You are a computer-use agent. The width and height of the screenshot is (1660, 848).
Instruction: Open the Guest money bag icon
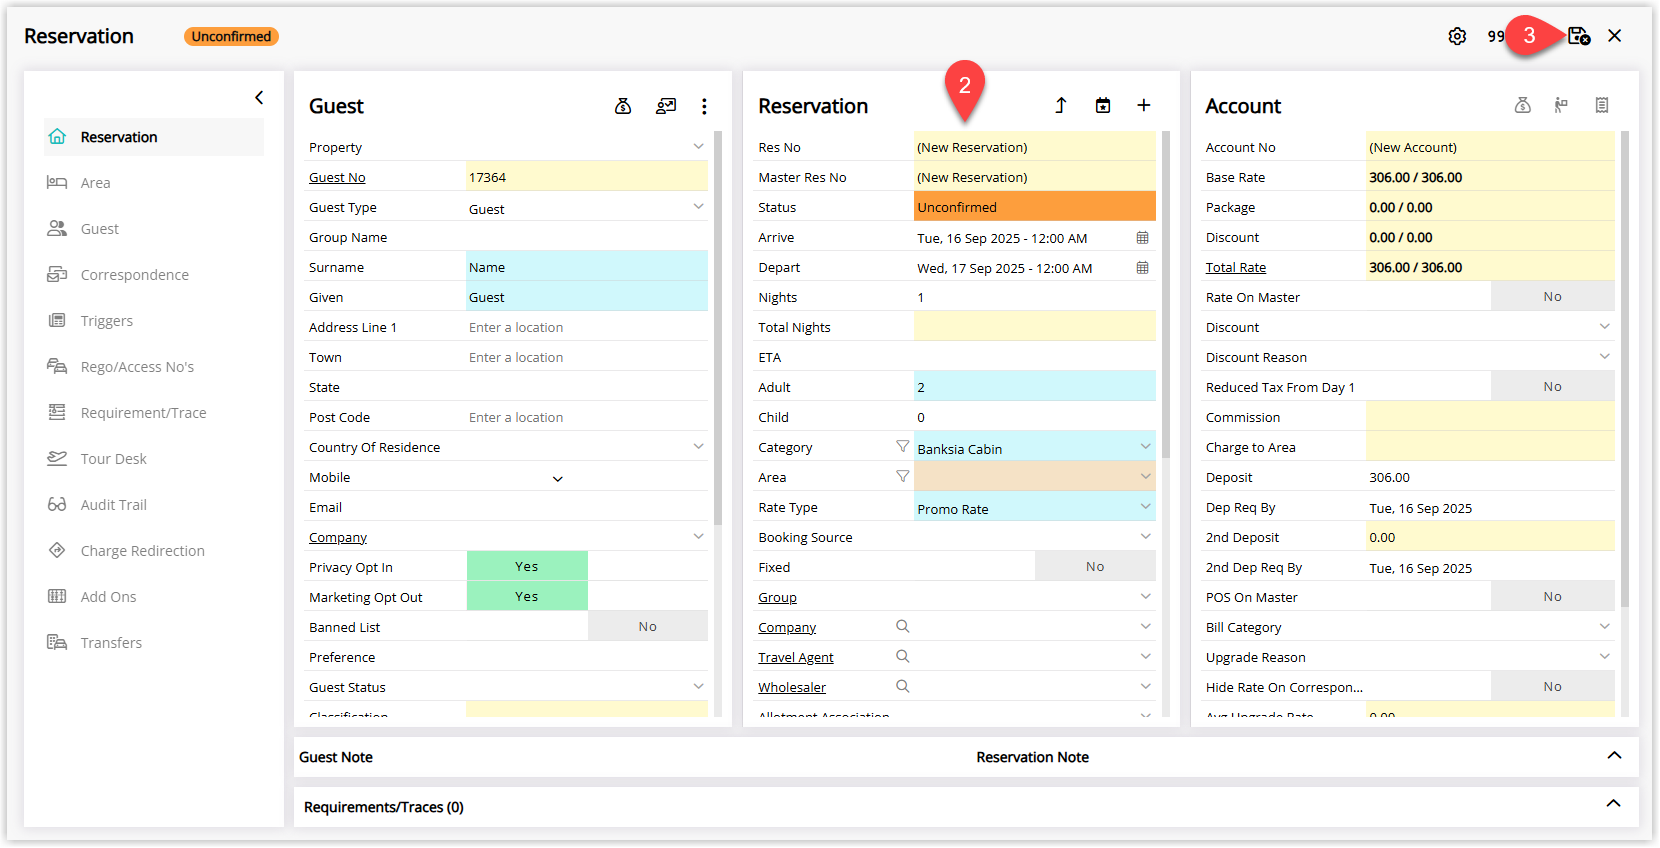click(x=623, y=106)
